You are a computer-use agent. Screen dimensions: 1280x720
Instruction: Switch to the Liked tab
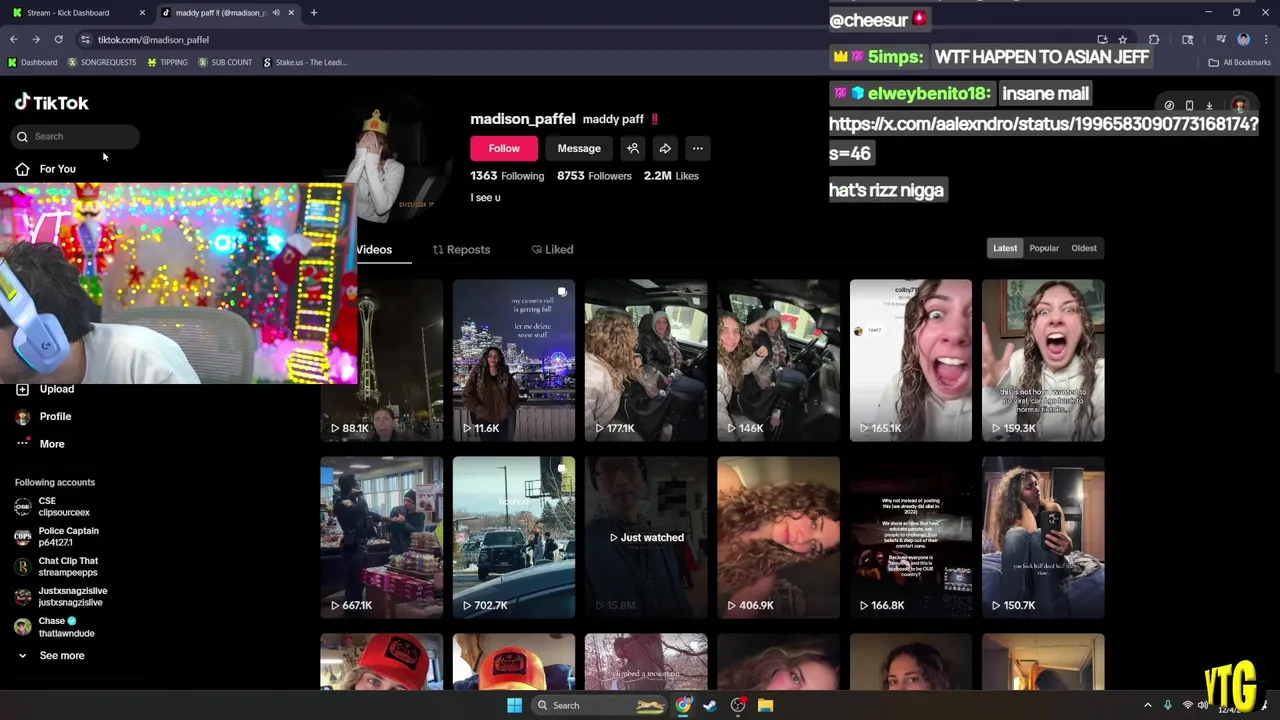click(x=552, y=249)
